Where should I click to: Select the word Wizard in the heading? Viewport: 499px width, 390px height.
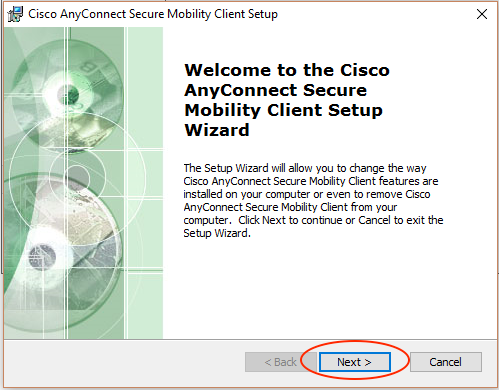click(217, 130)
